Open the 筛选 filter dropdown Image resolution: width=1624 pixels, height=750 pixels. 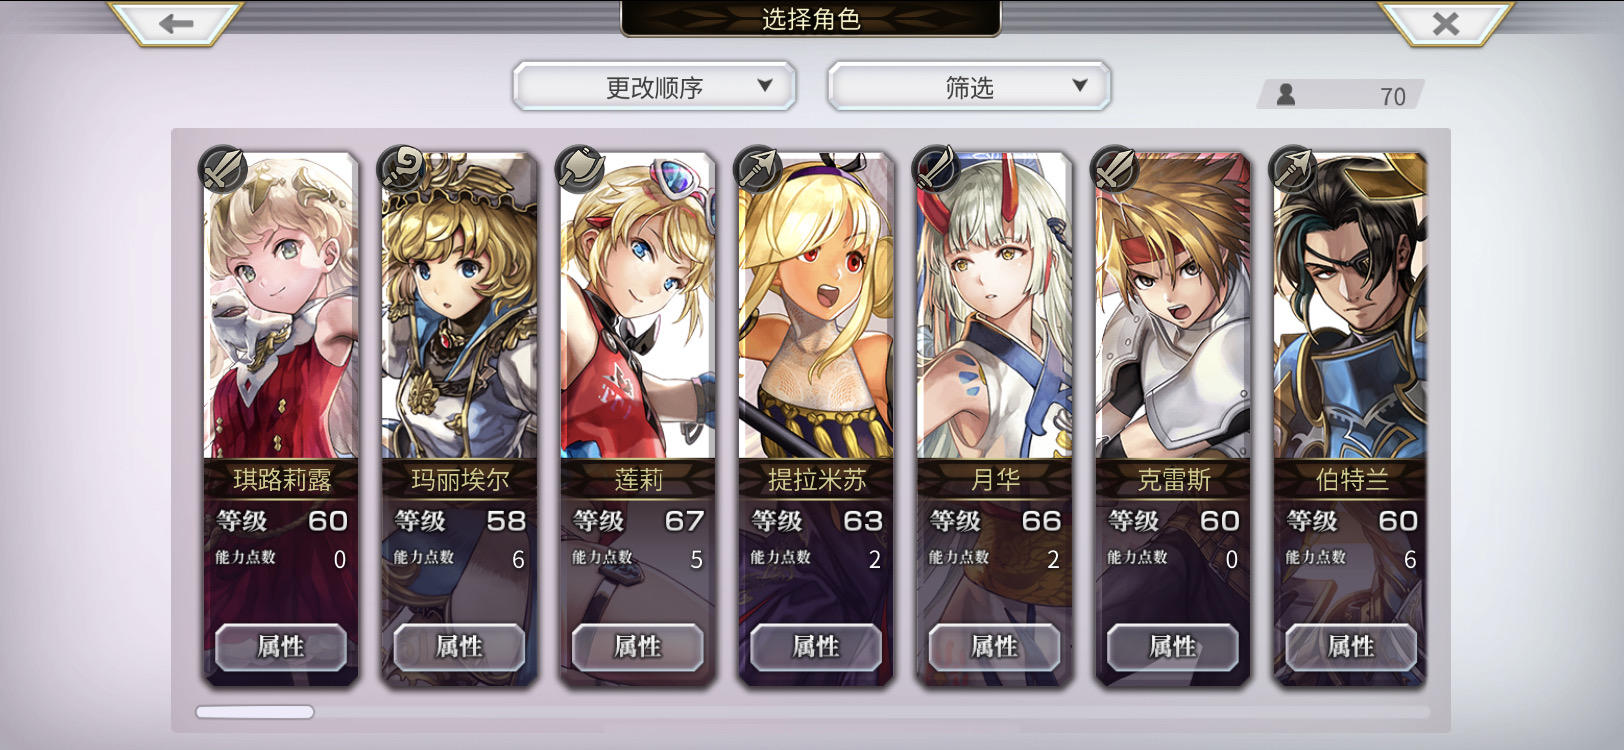point(969,87)
